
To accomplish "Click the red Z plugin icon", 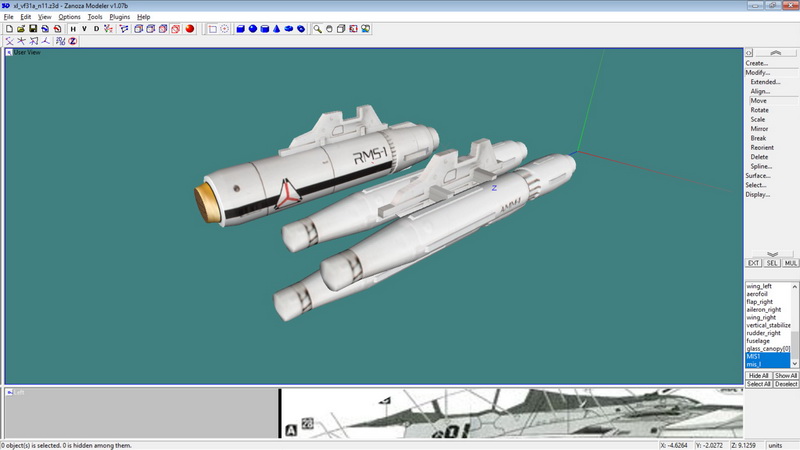I will click(x=72, y=41).
